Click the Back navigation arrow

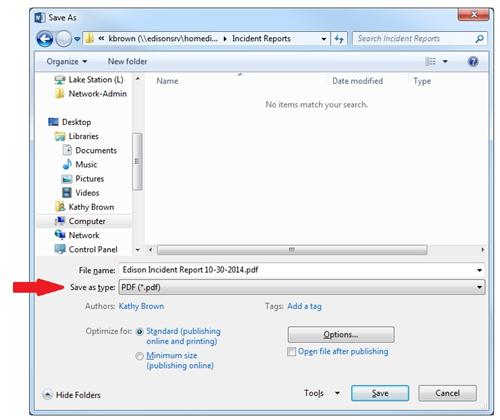[45, 39]
